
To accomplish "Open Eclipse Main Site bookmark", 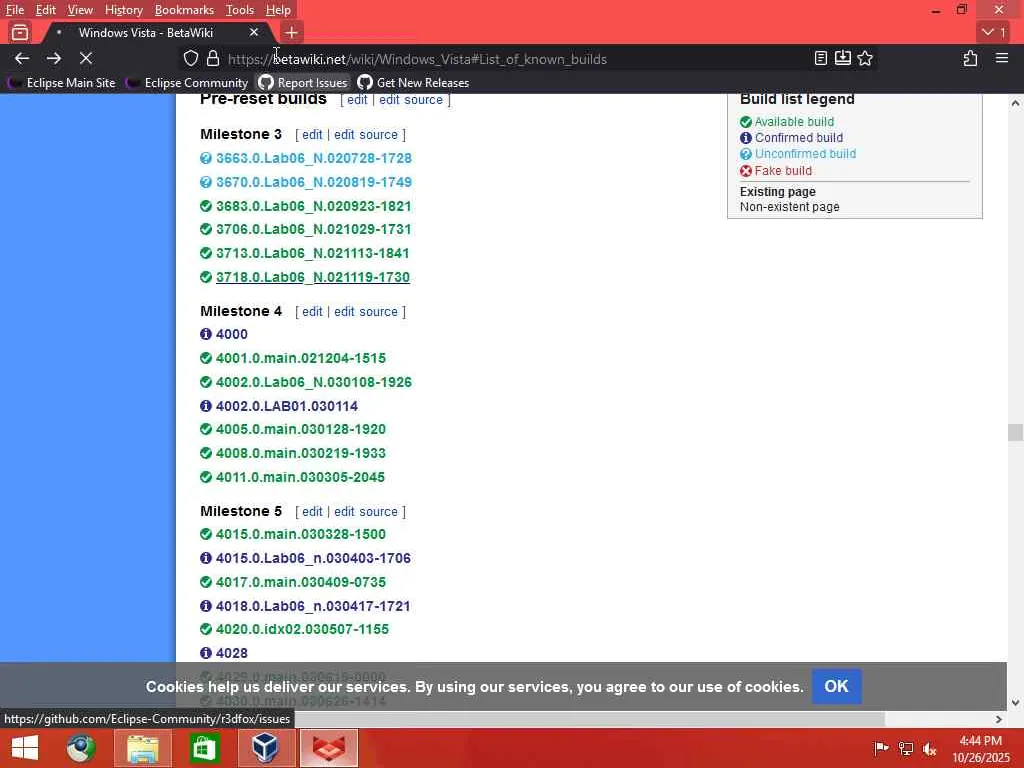I will (62, 83).
